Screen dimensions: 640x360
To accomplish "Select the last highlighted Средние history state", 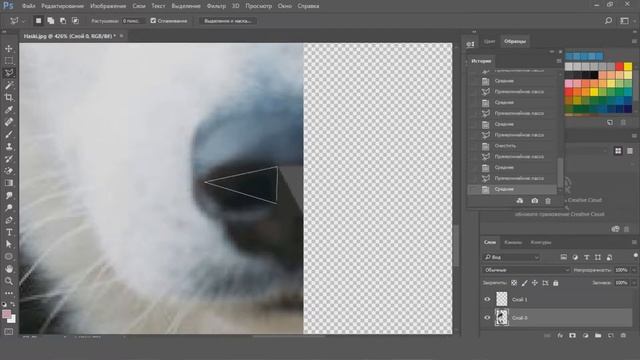I will pyautogui.click(x=512, y=189).
